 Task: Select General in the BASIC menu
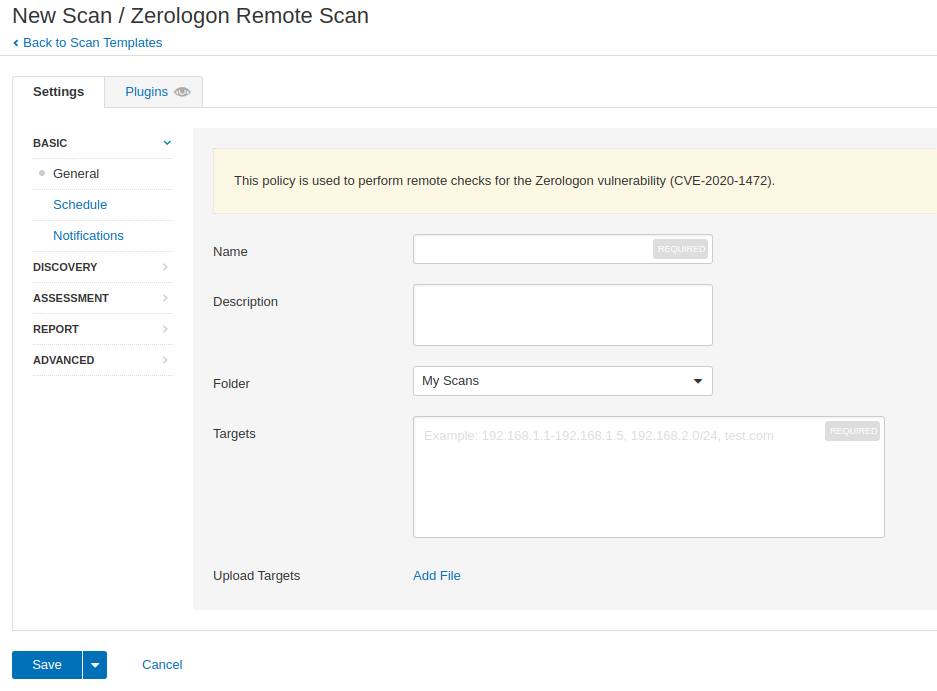coord(76,174)
